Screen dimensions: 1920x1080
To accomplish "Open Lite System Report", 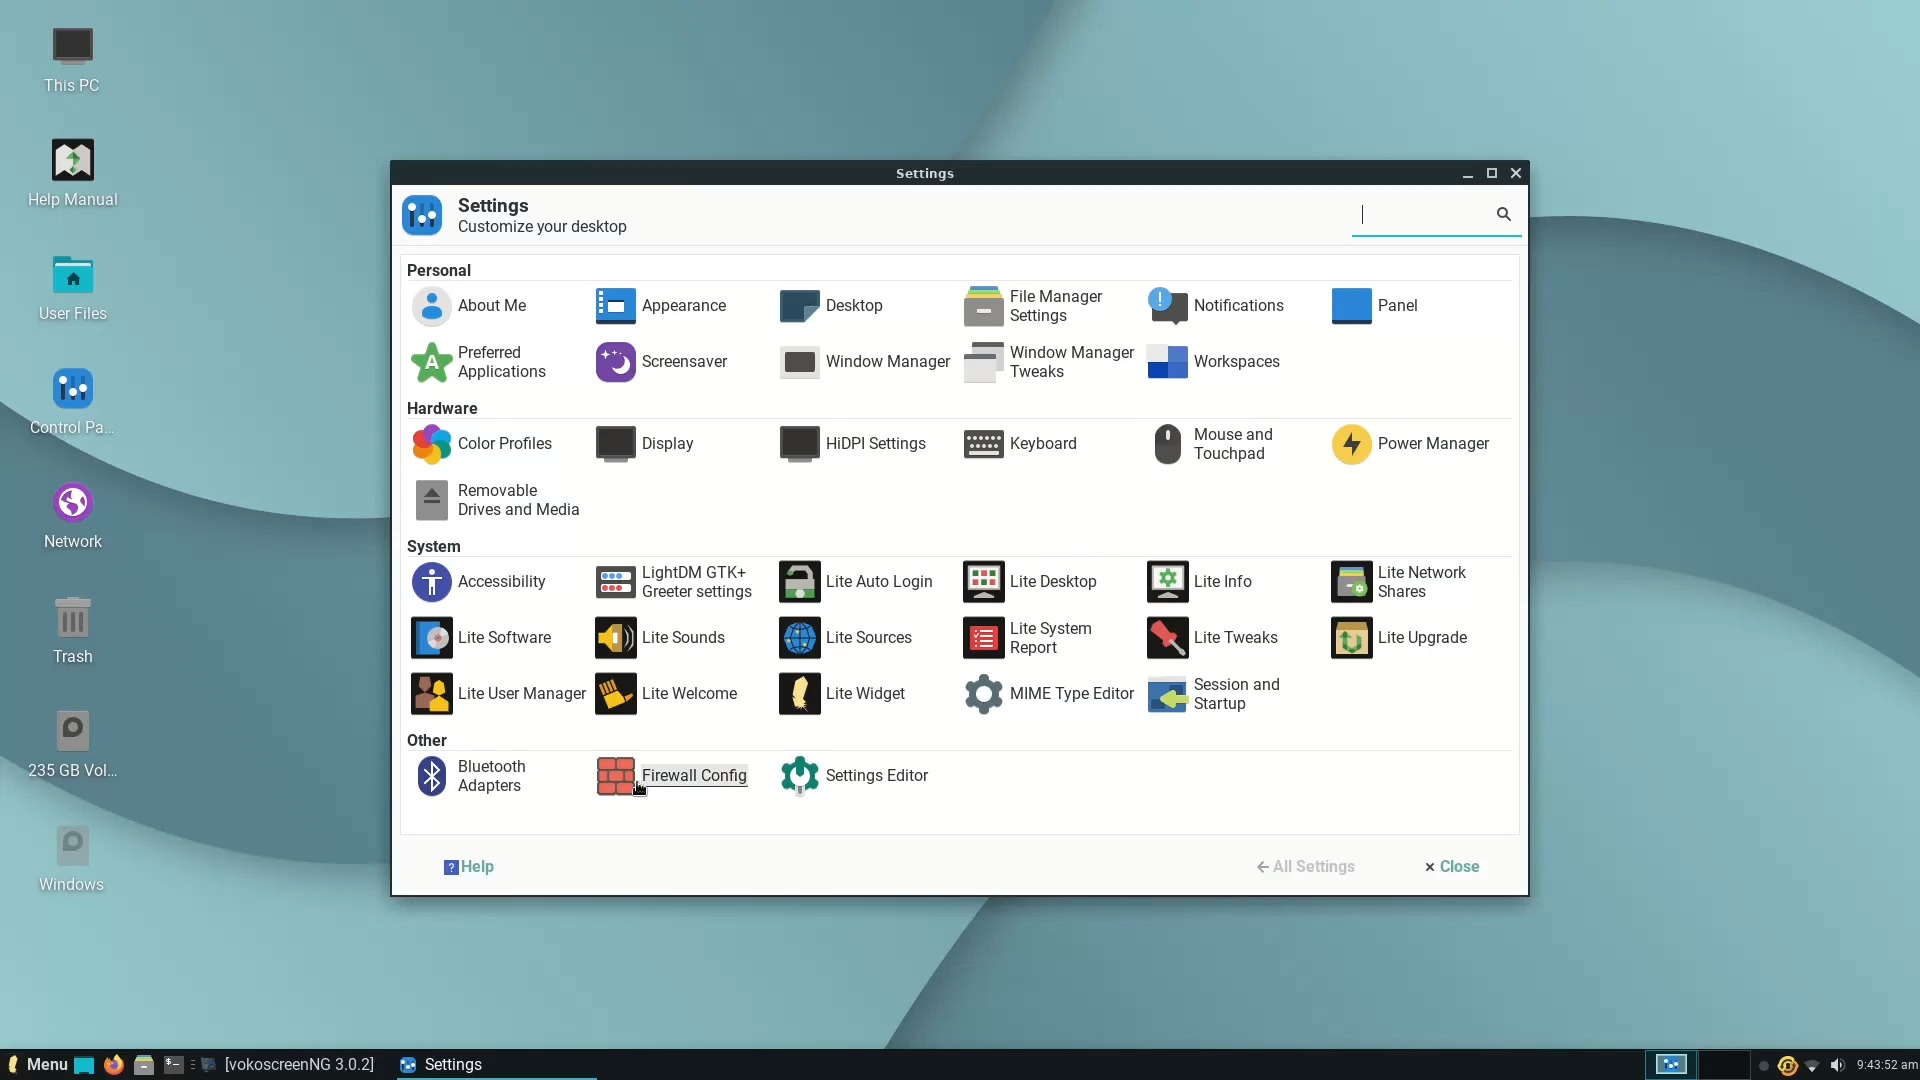I will coord(1028,638).
